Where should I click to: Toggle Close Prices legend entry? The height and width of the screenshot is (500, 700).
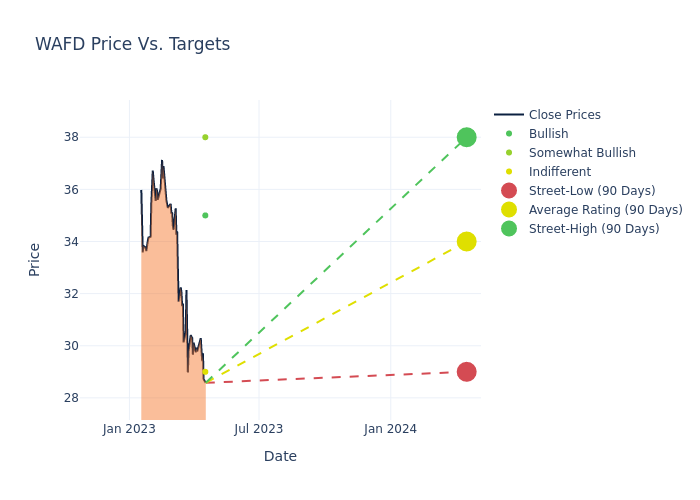click(x=564, y=115)
